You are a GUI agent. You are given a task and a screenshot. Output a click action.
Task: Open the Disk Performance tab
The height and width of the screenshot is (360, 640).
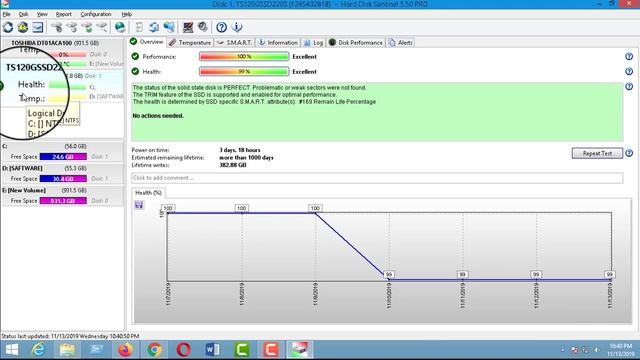click(x=356, y=42)
